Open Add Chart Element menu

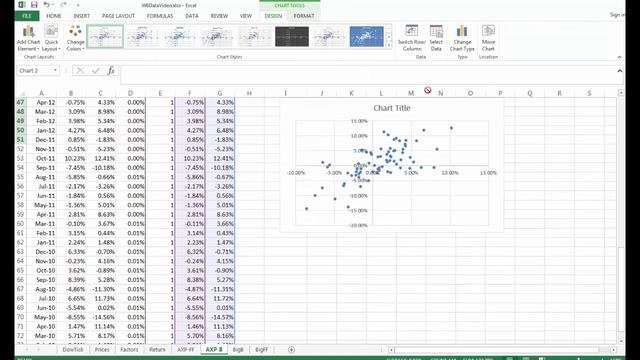coord(28,38)
